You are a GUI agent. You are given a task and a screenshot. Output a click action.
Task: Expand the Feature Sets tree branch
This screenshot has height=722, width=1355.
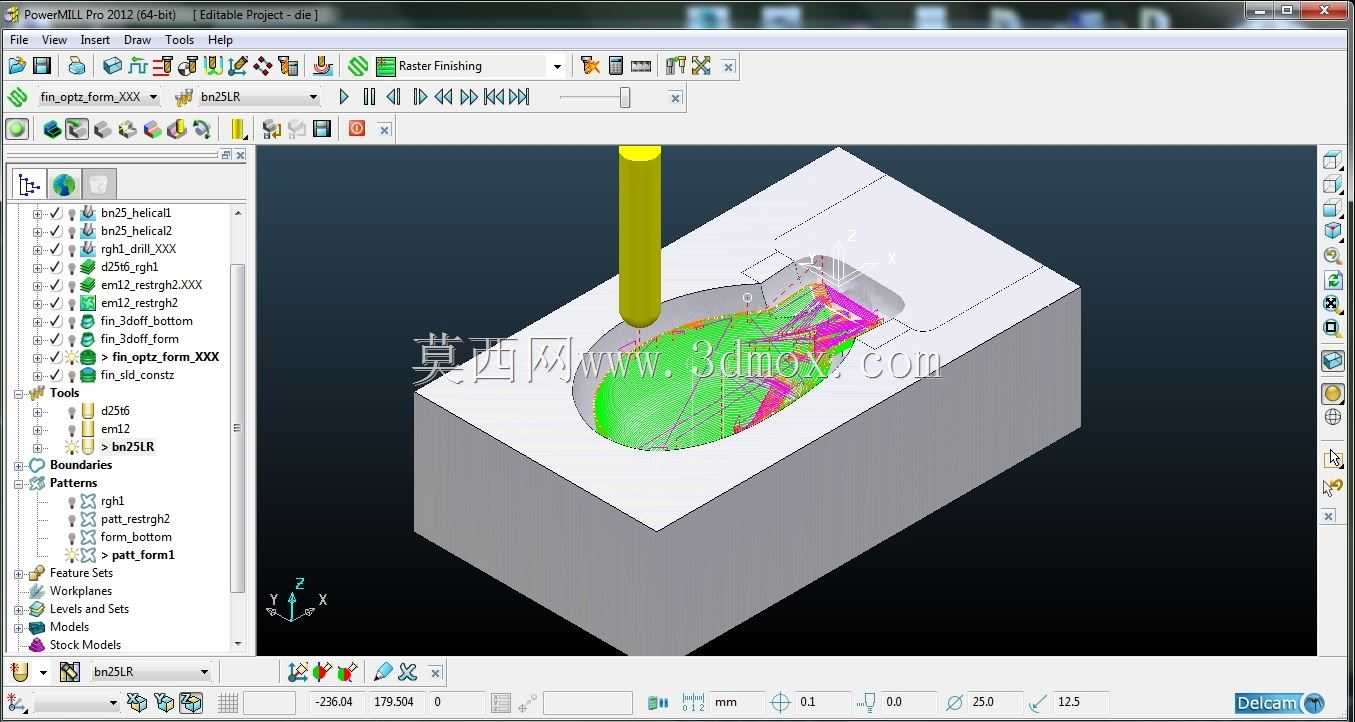(x=19, y=573)
